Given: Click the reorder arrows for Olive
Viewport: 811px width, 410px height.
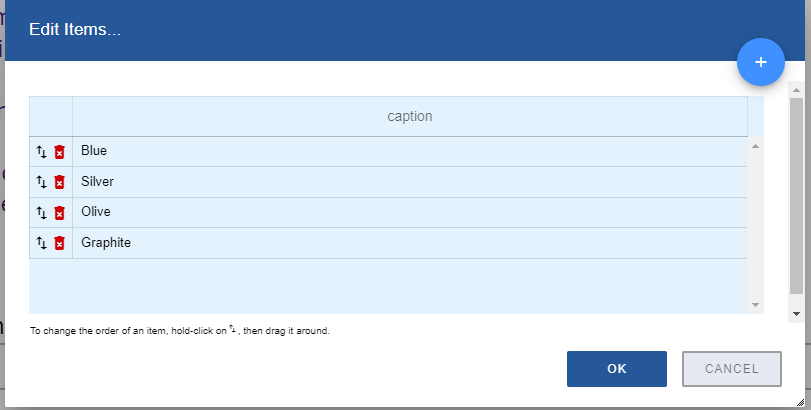Looking at the screenshot, I should point(42,213).
